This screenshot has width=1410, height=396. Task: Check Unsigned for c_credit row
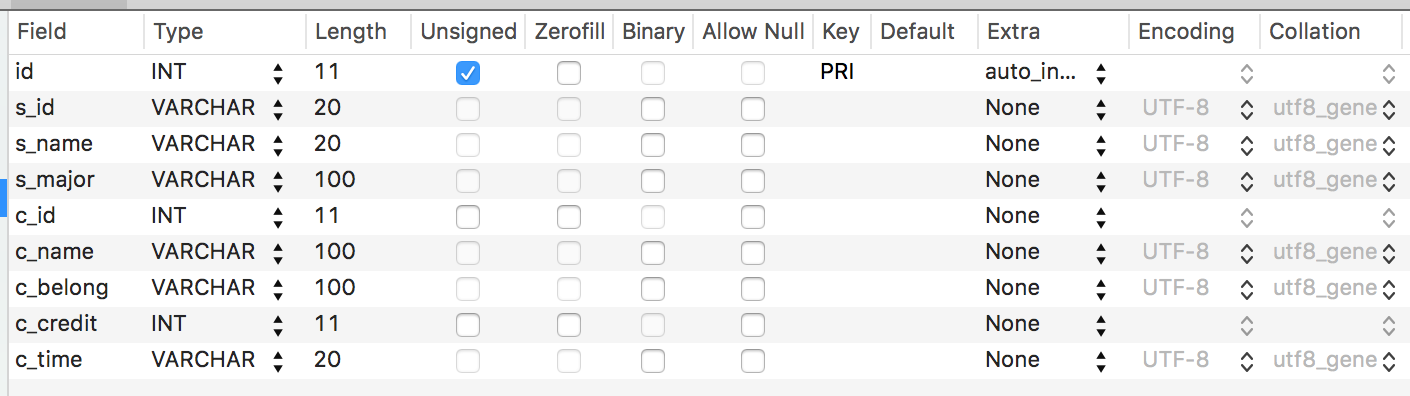pos(467,324)
